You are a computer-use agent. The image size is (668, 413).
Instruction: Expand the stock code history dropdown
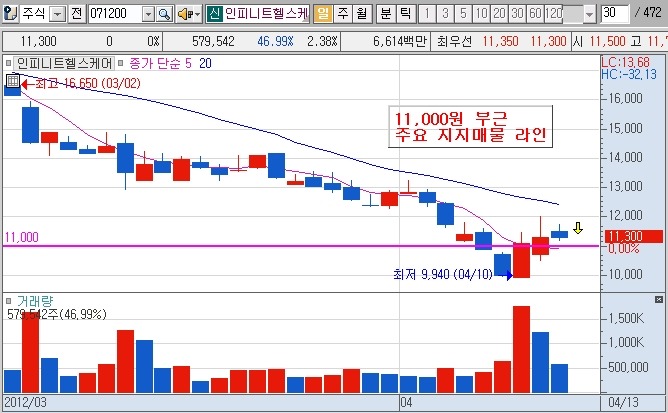[x=148, y=14]
